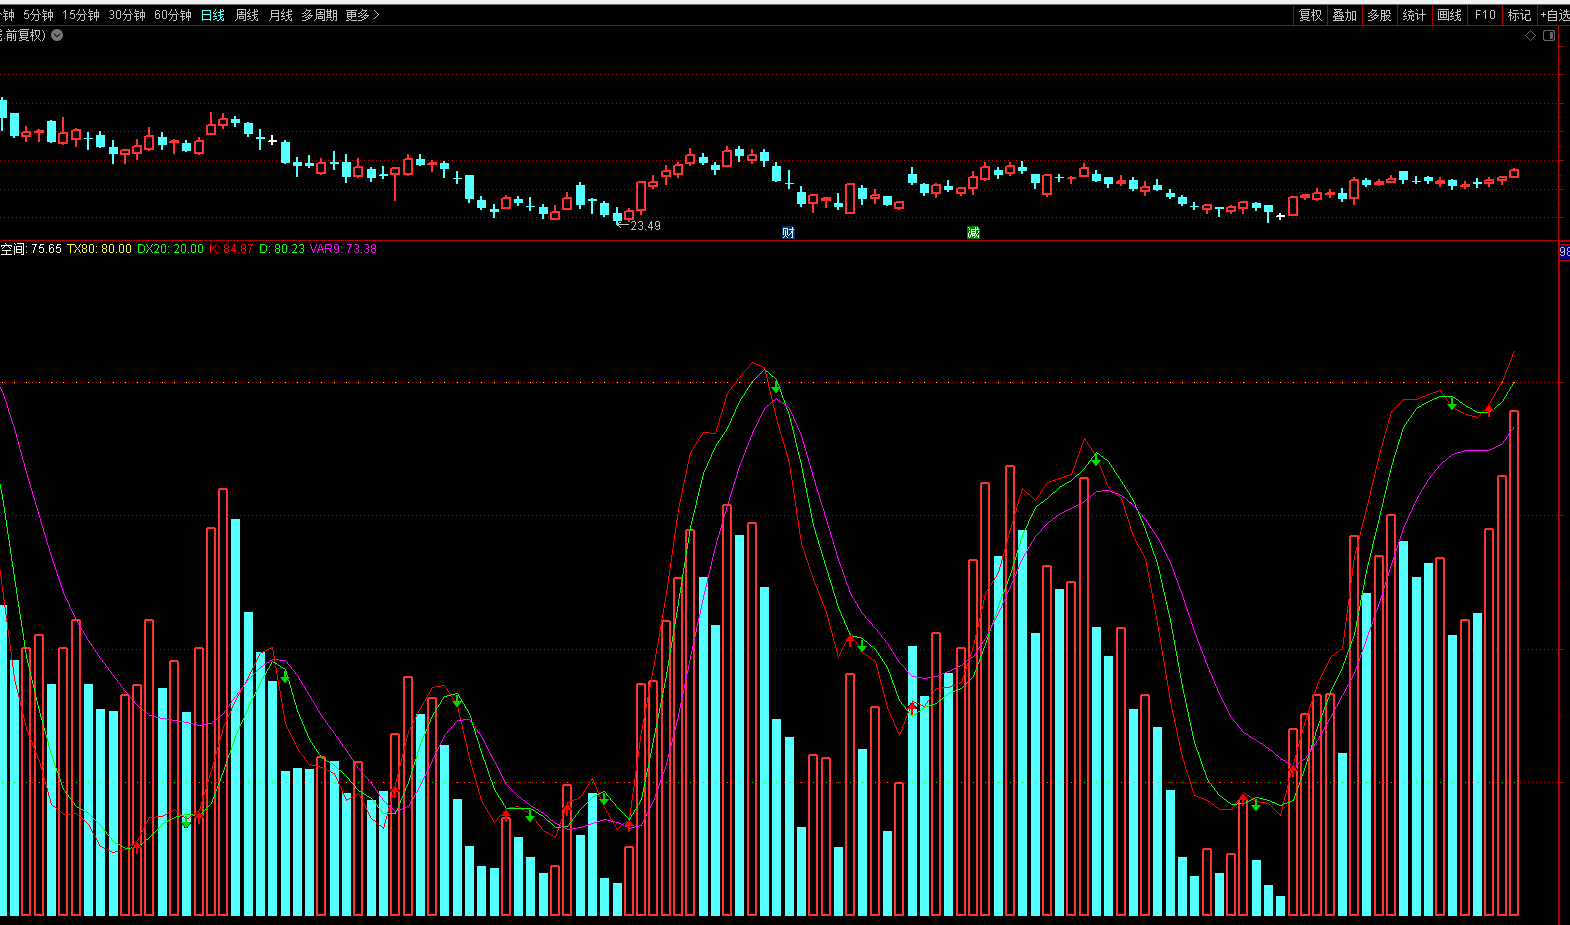
Task: Click the diamond icon above the chart
Action: click(x=1530, y=36)
